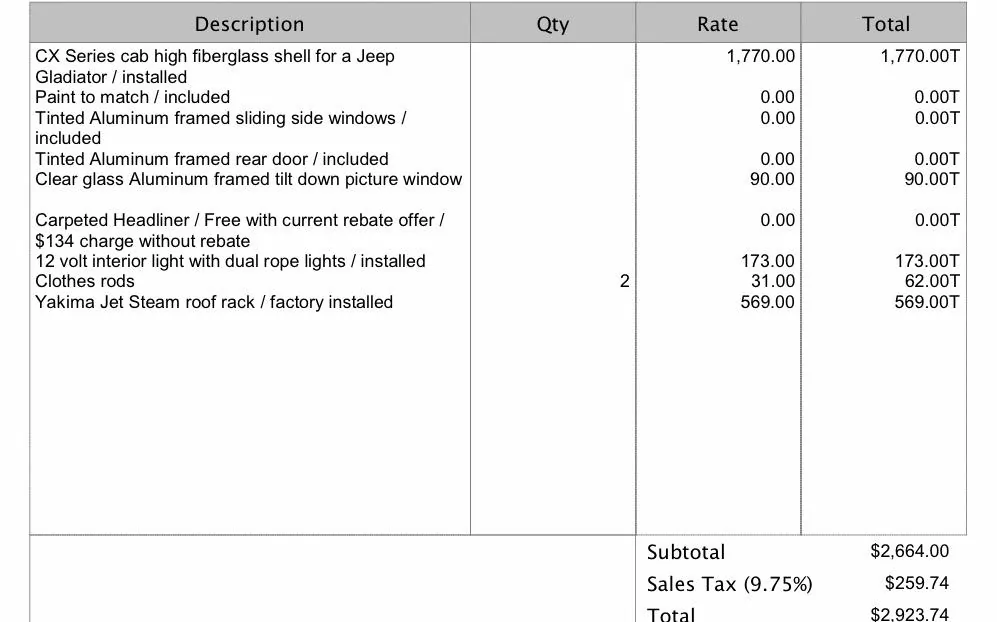Image resolution: width=997 pixels, height=622 pixels.
Task: Click the Clothes rods description
Action: [x=85, y=281]
